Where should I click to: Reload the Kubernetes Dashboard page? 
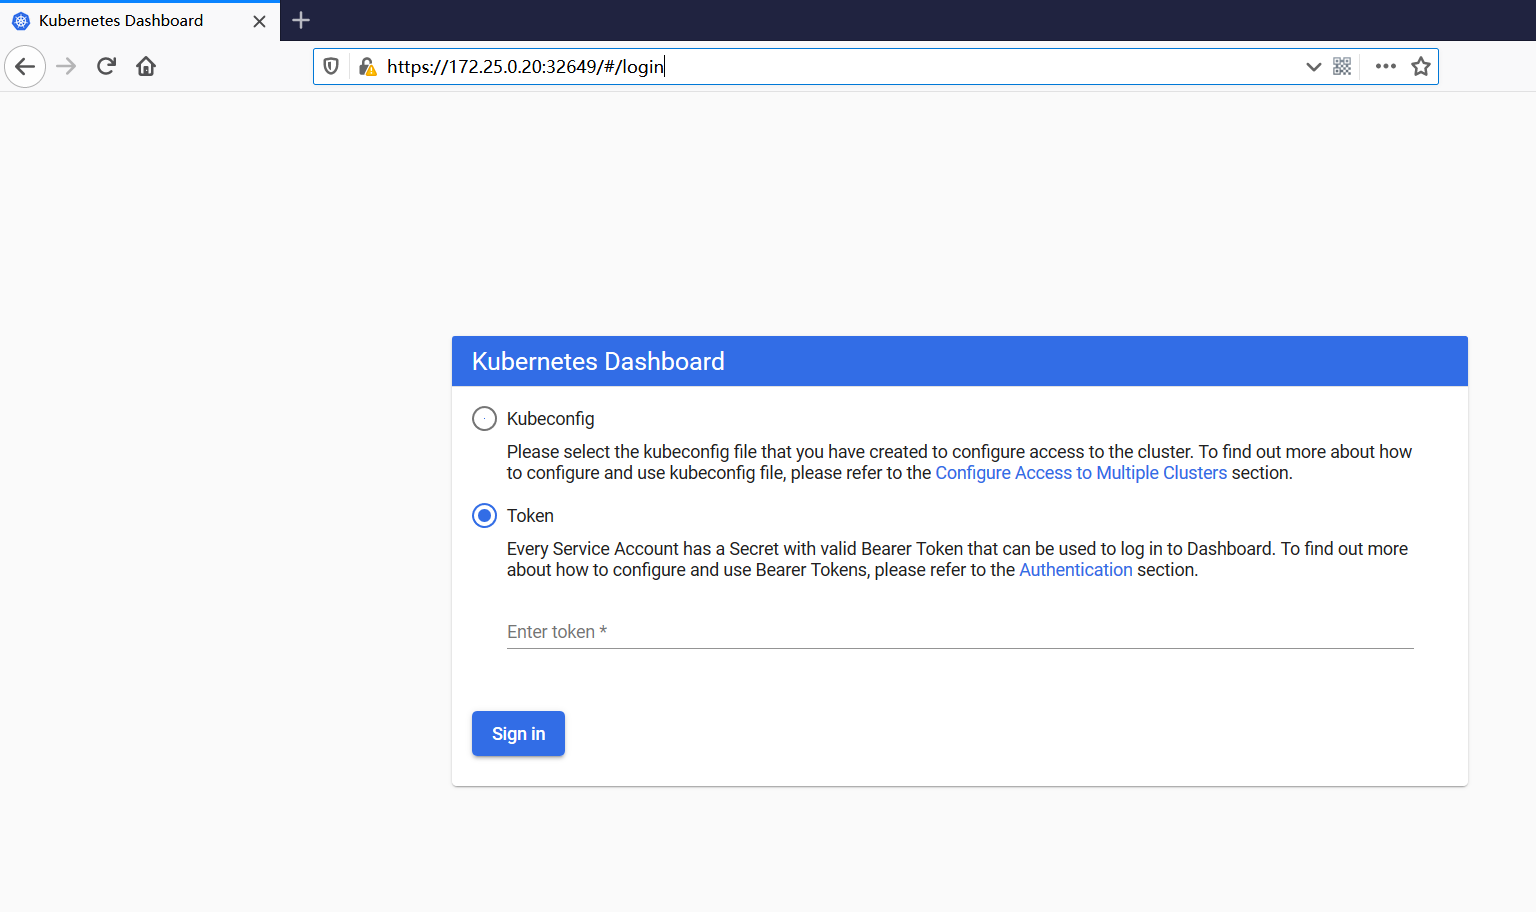click(x=106, y=67)
